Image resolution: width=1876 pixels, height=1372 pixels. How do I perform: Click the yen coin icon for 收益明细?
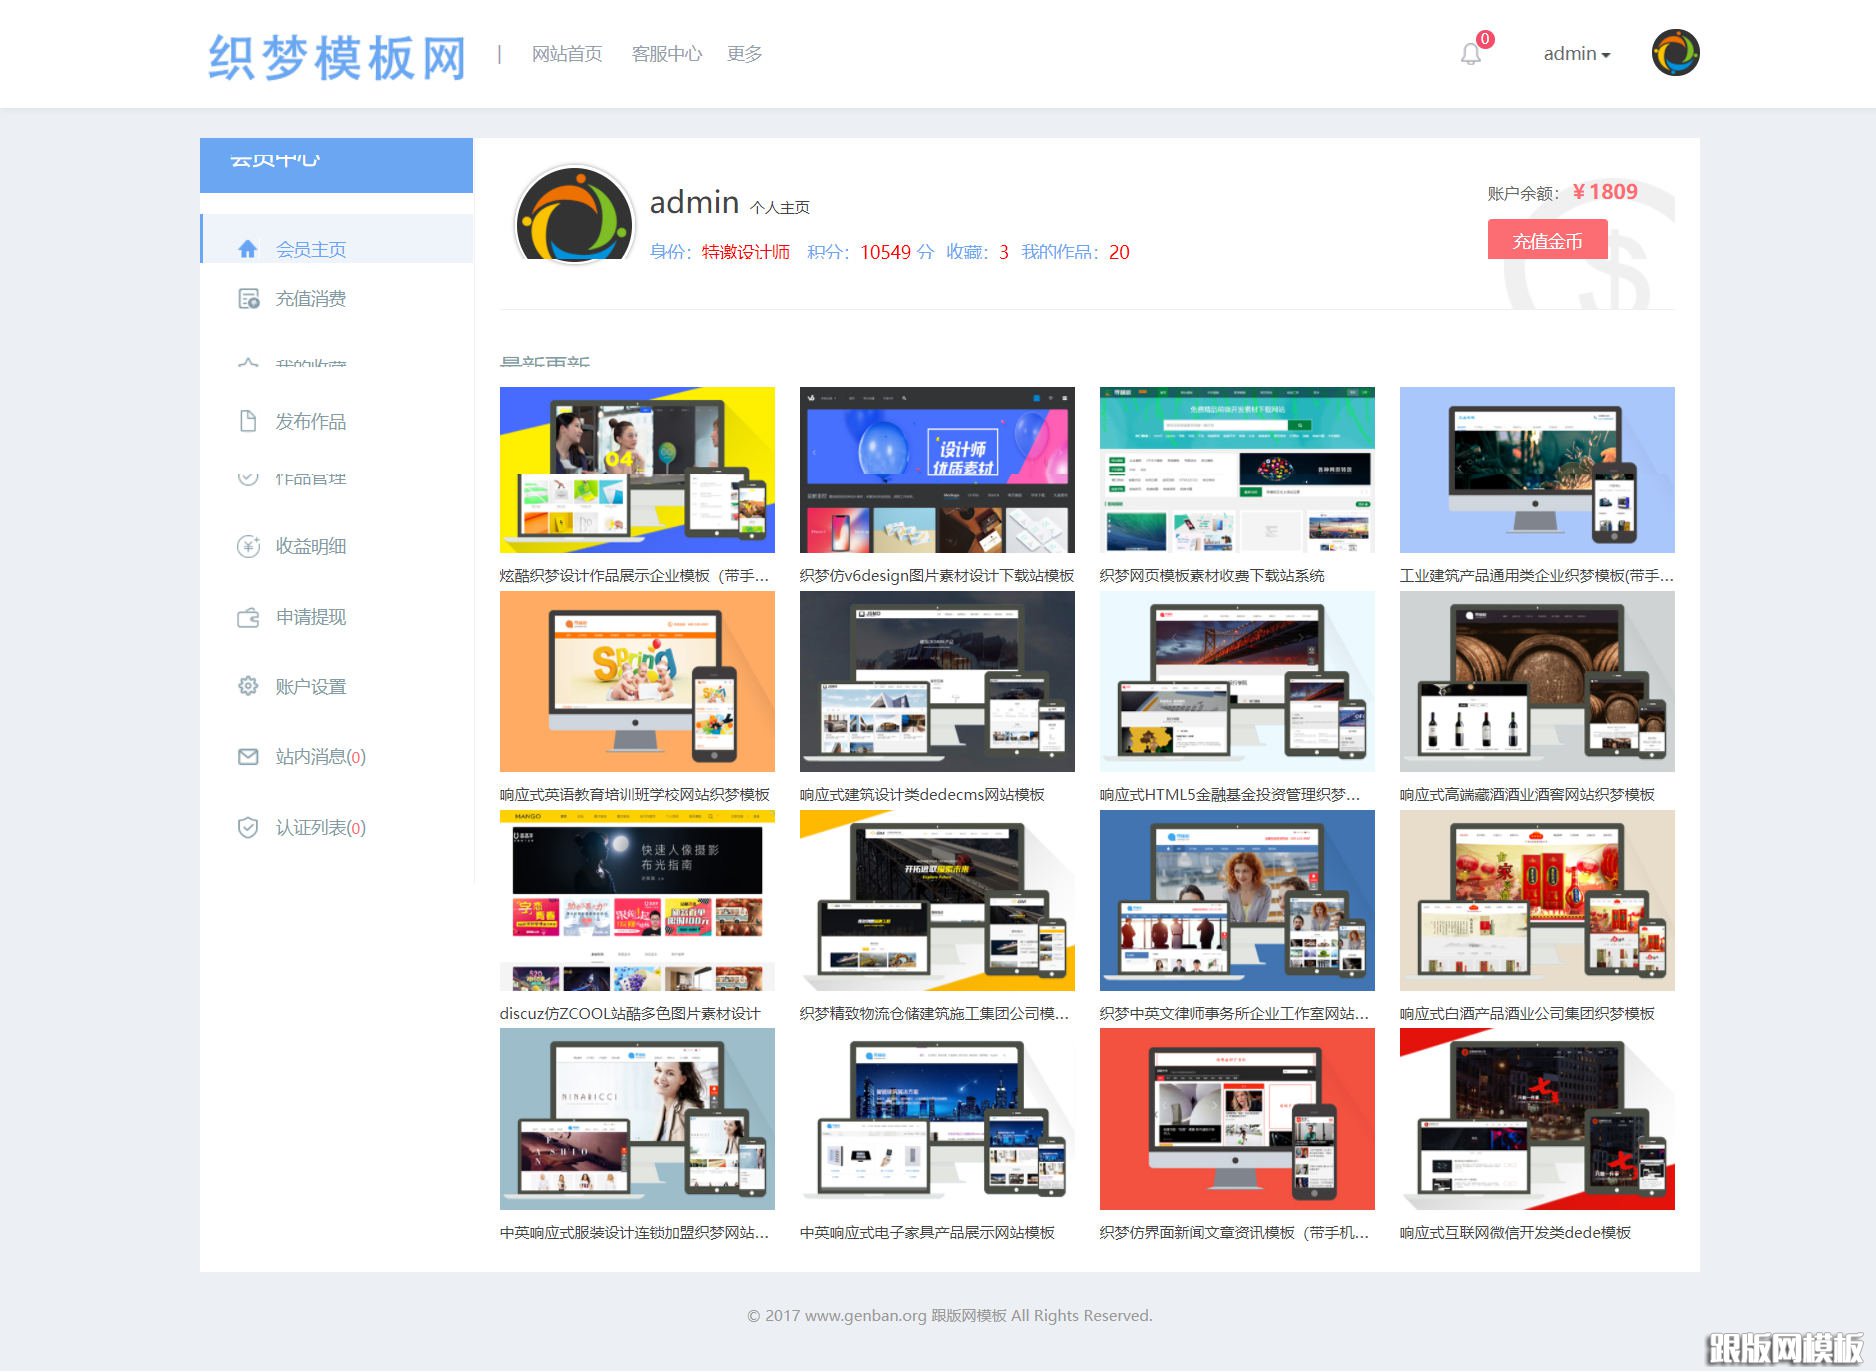pyautogui.click(x=248, y=546)
